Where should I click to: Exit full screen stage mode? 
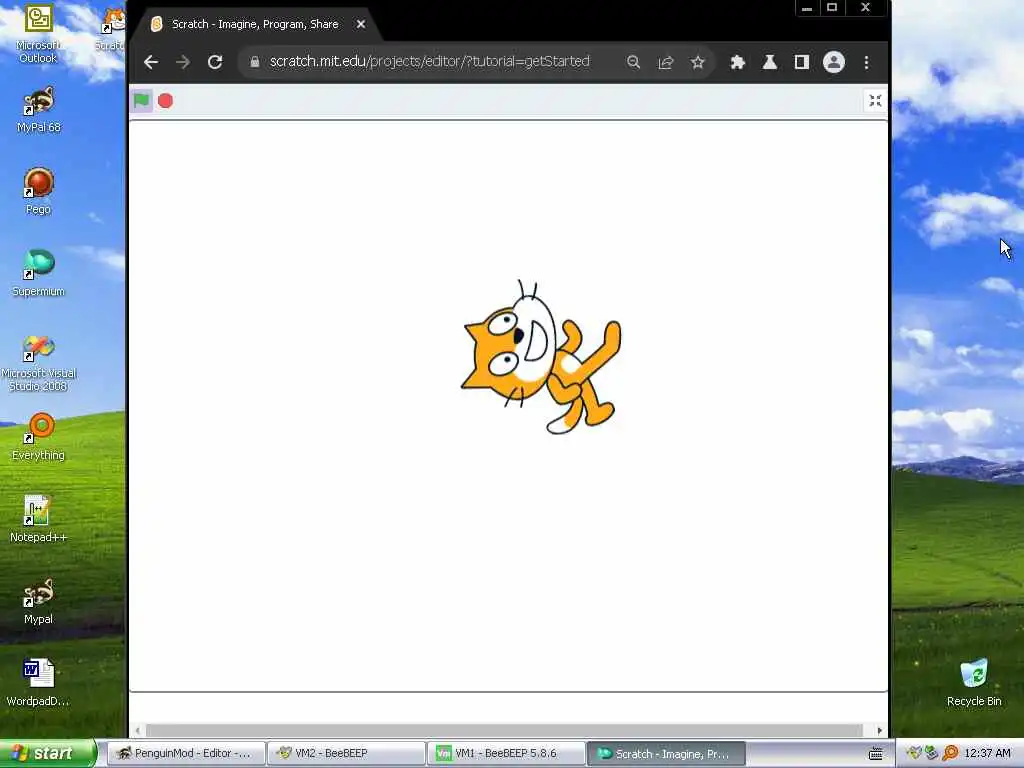coord(875,101)
